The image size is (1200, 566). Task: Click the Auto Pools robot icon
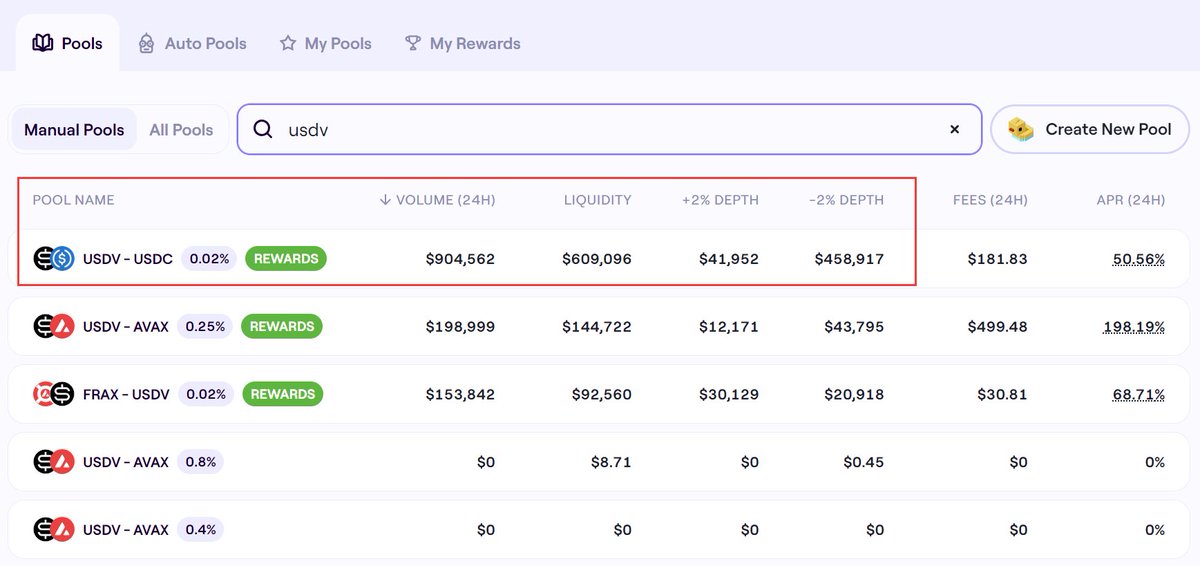[x=147, y=43]
